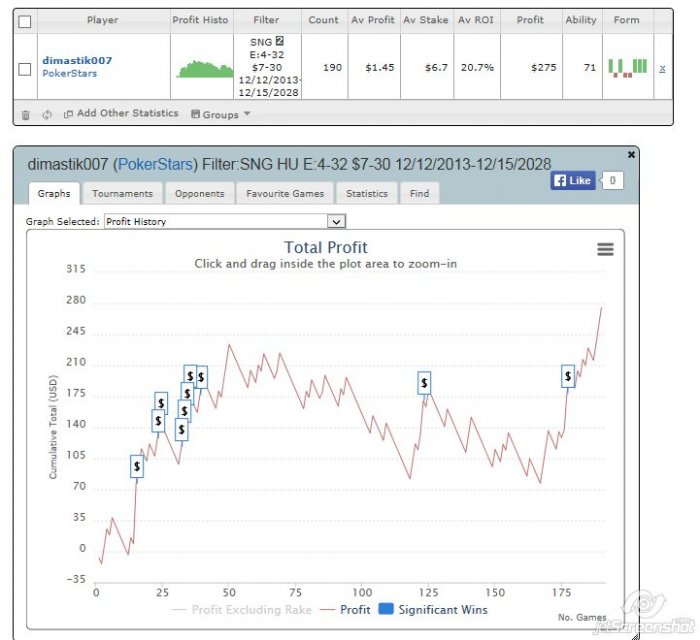Image resolution: width=700 pixels, height=640 pixels.
Task: Tick the select-all checkbox in the table header
Action: pos(25,20)
